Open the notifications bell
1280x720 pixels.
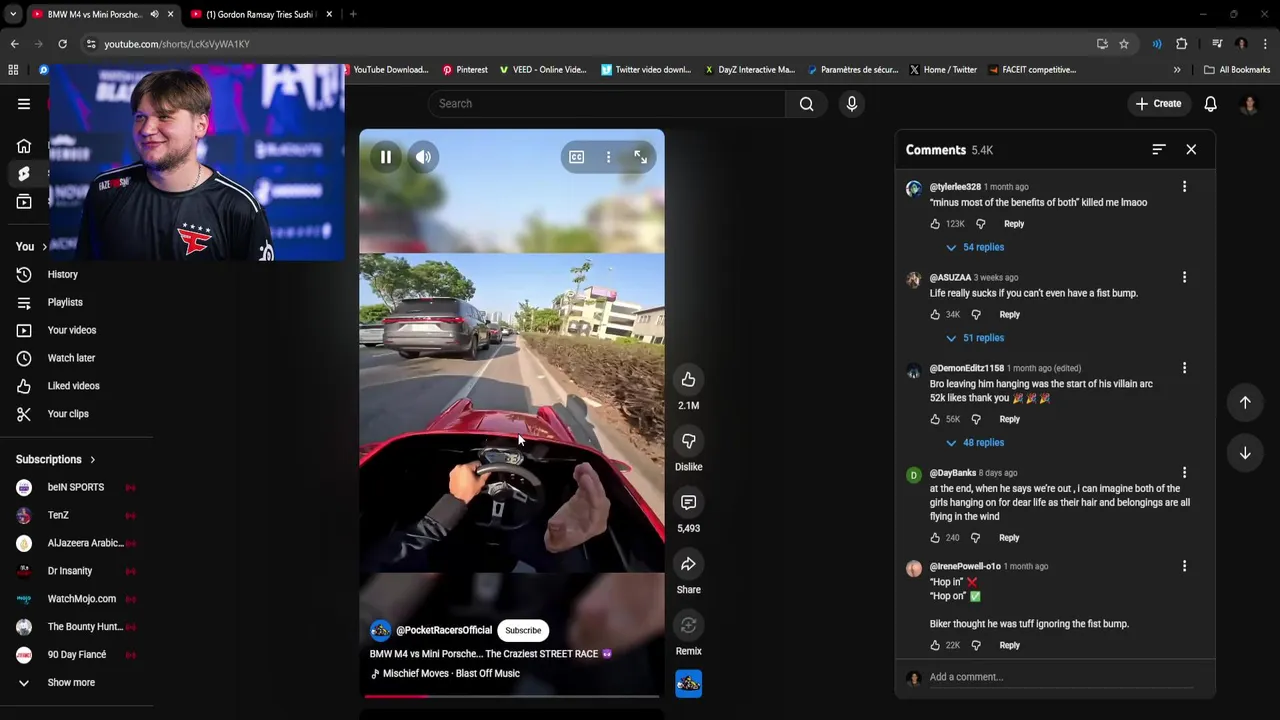click(1211, 104)
